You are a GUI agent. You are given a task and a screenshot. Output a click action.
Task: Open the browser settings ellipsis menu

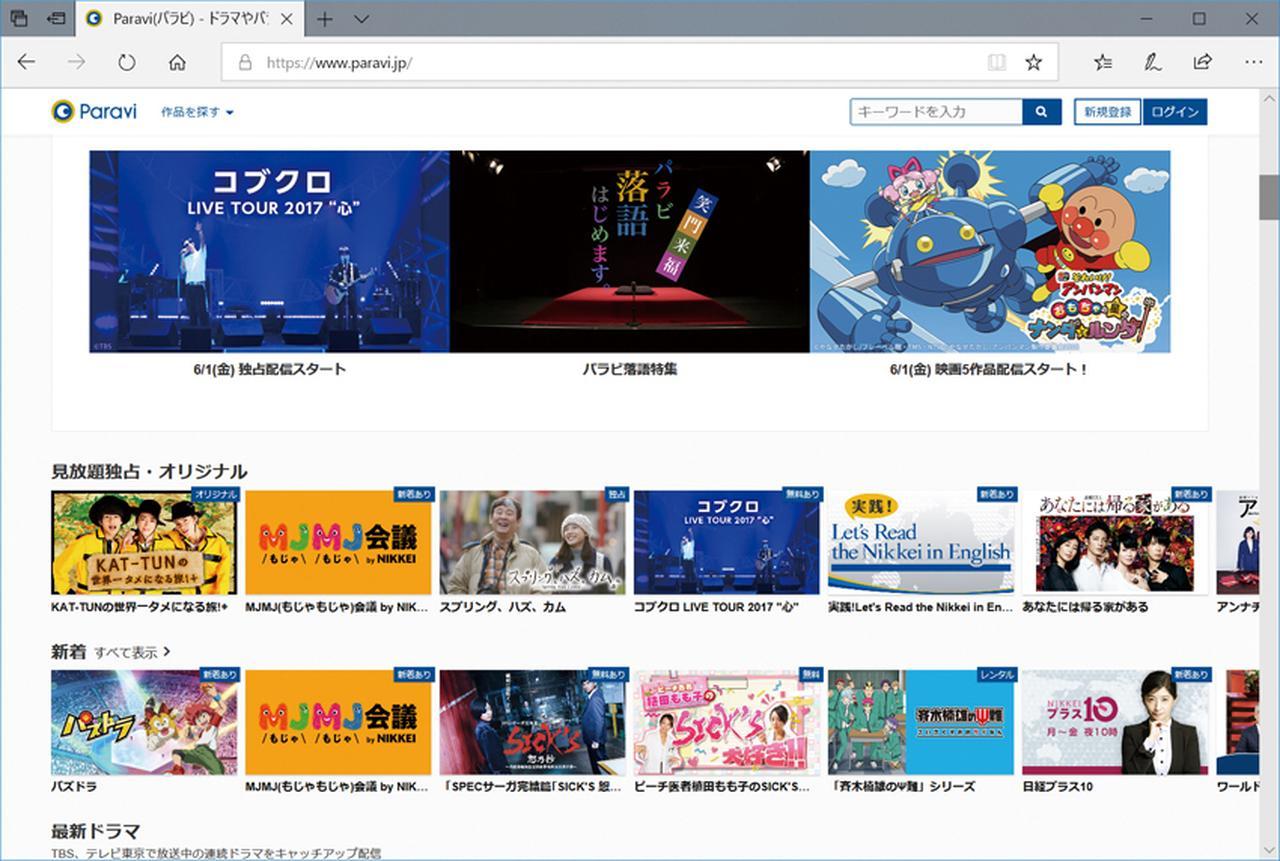pyautogui.click(x=1253, y=62)
